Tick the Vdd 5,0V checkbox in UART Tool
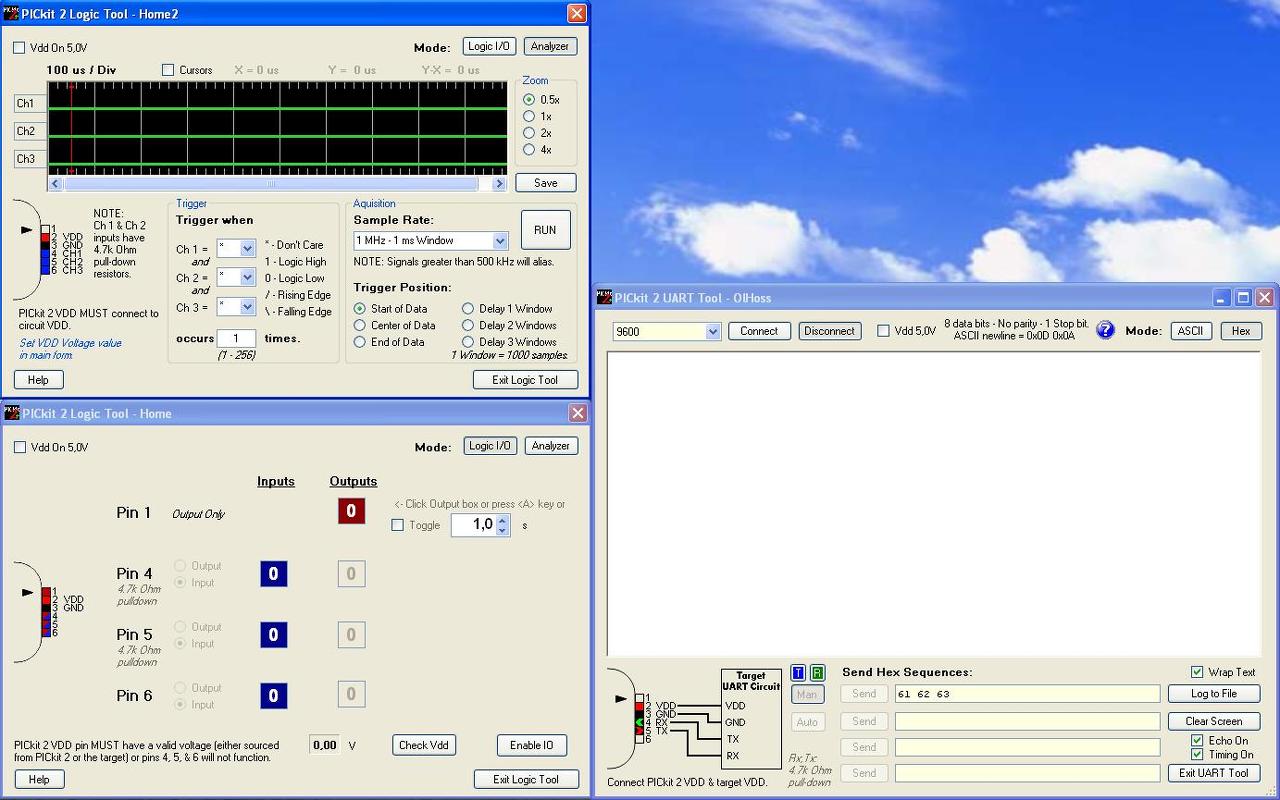This screenshot has height=800, width=1280. (883, 331)
